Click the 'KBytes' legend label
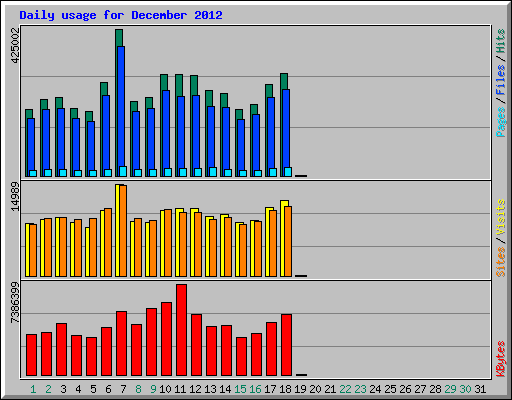Viewport: 512px width, 400px height. [500, 359]
